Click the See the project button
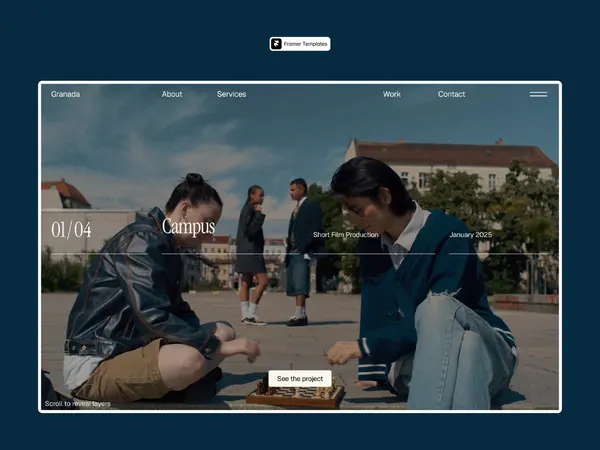The height and width of the screenshot is (450, 600). click(x=300, y=378)
